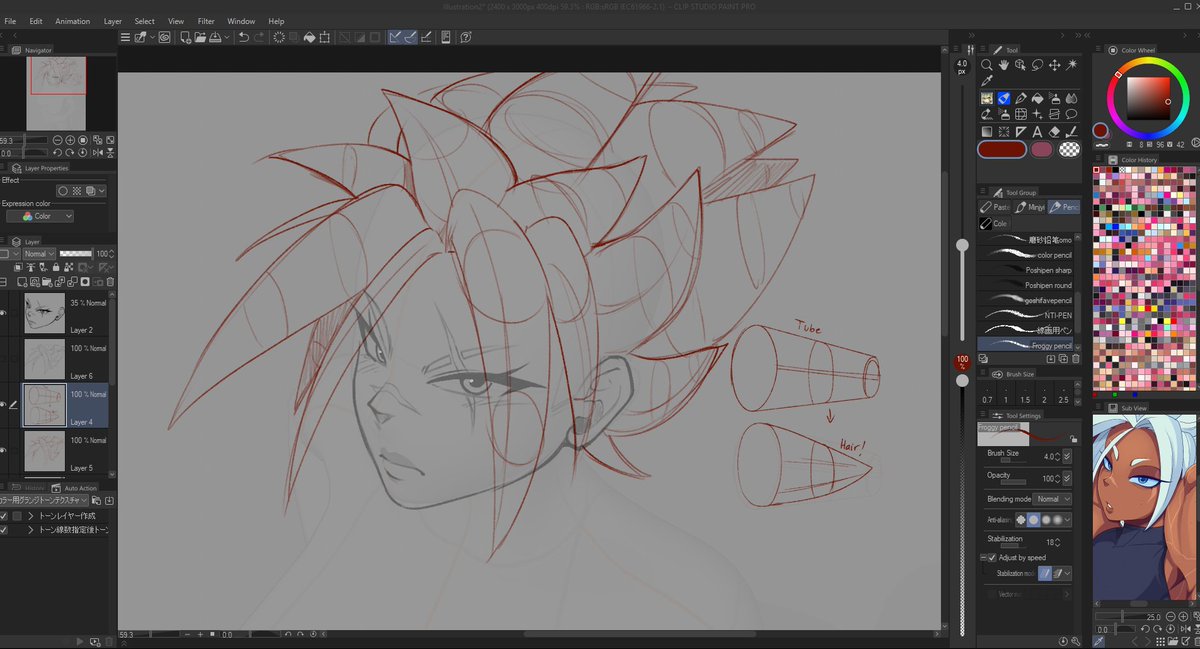Toggle Snap to special ruler in command bar

(x=411, y=37)
